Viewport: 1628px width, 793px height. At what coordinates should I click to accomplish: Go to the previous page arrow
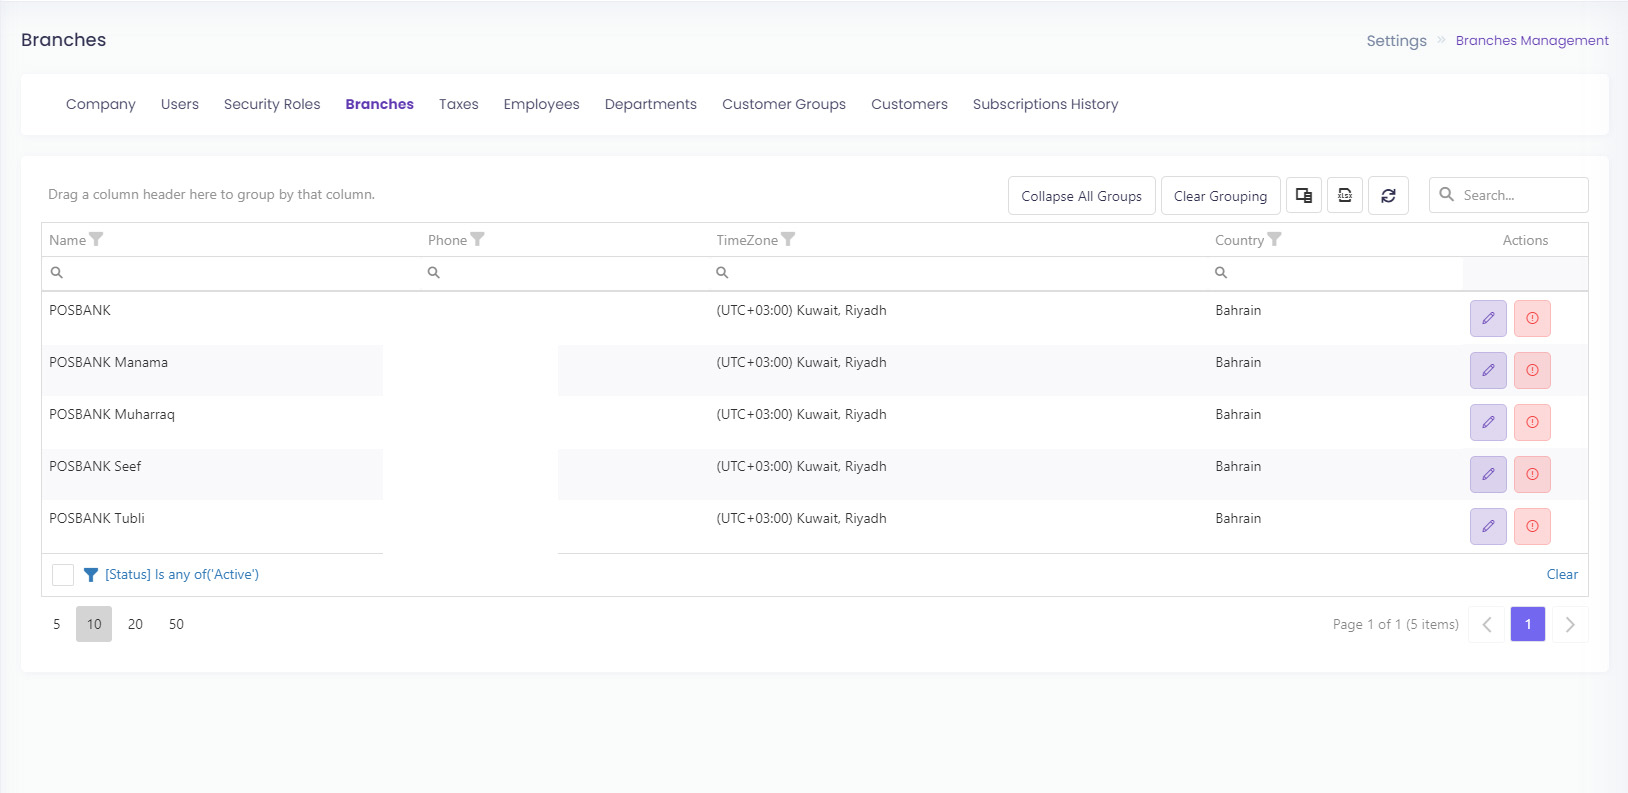(x=1487, y=624)
